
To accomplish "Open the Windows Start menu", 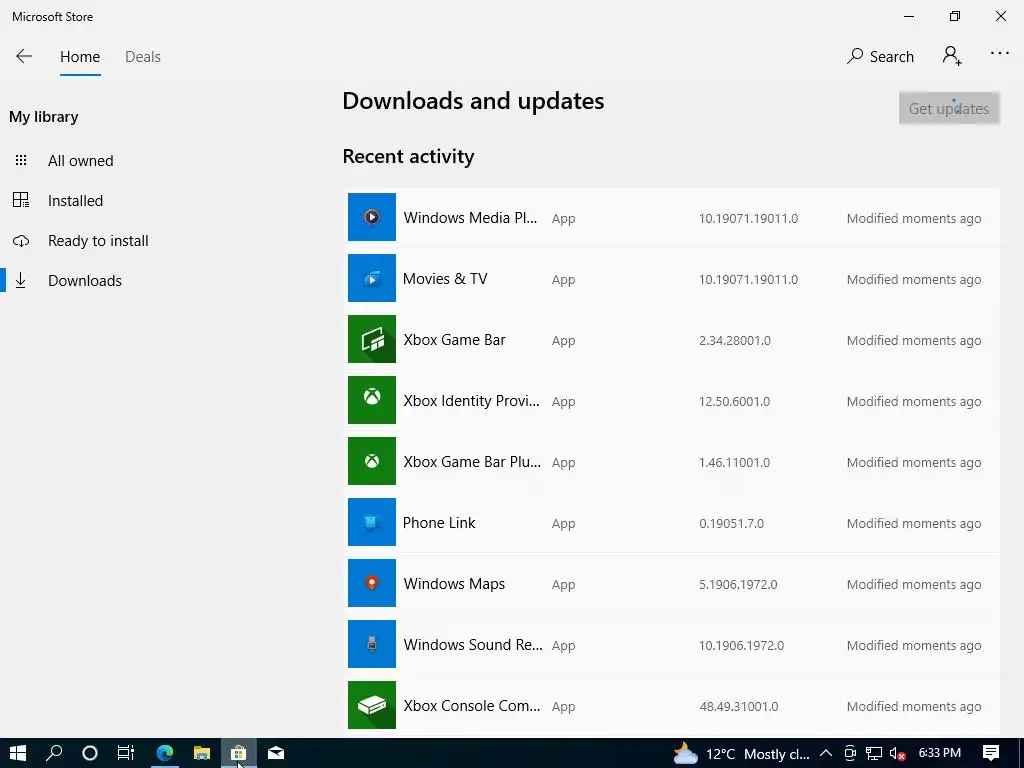I will coord(18,753).
